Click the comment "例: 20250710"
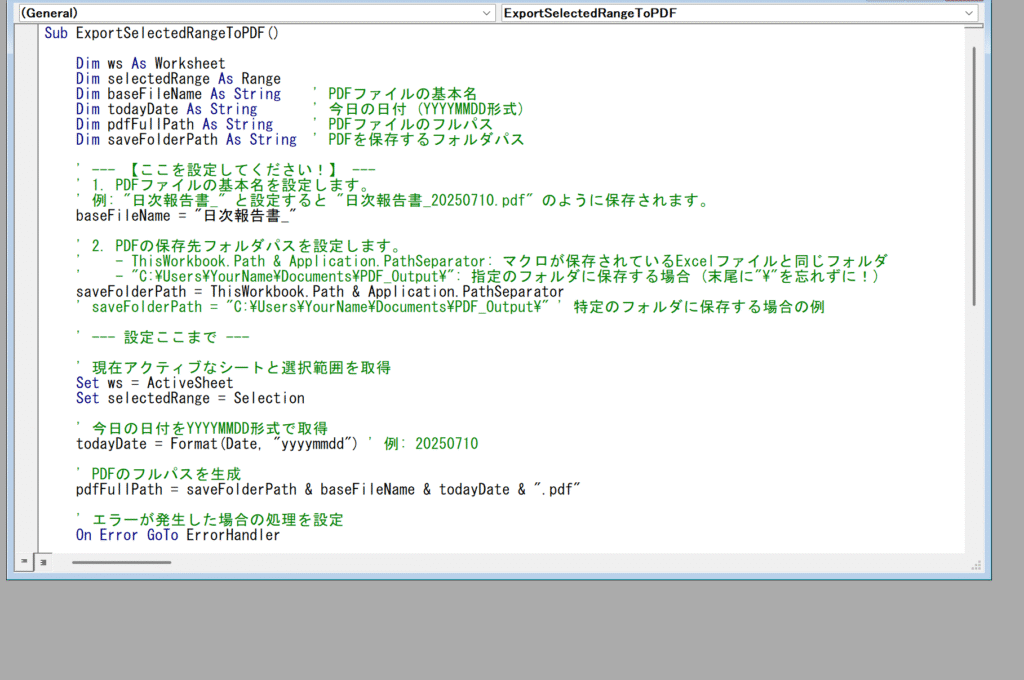The height and width of the screenshot is (680, 1024). pyautogui.click(x=431, y=444)
